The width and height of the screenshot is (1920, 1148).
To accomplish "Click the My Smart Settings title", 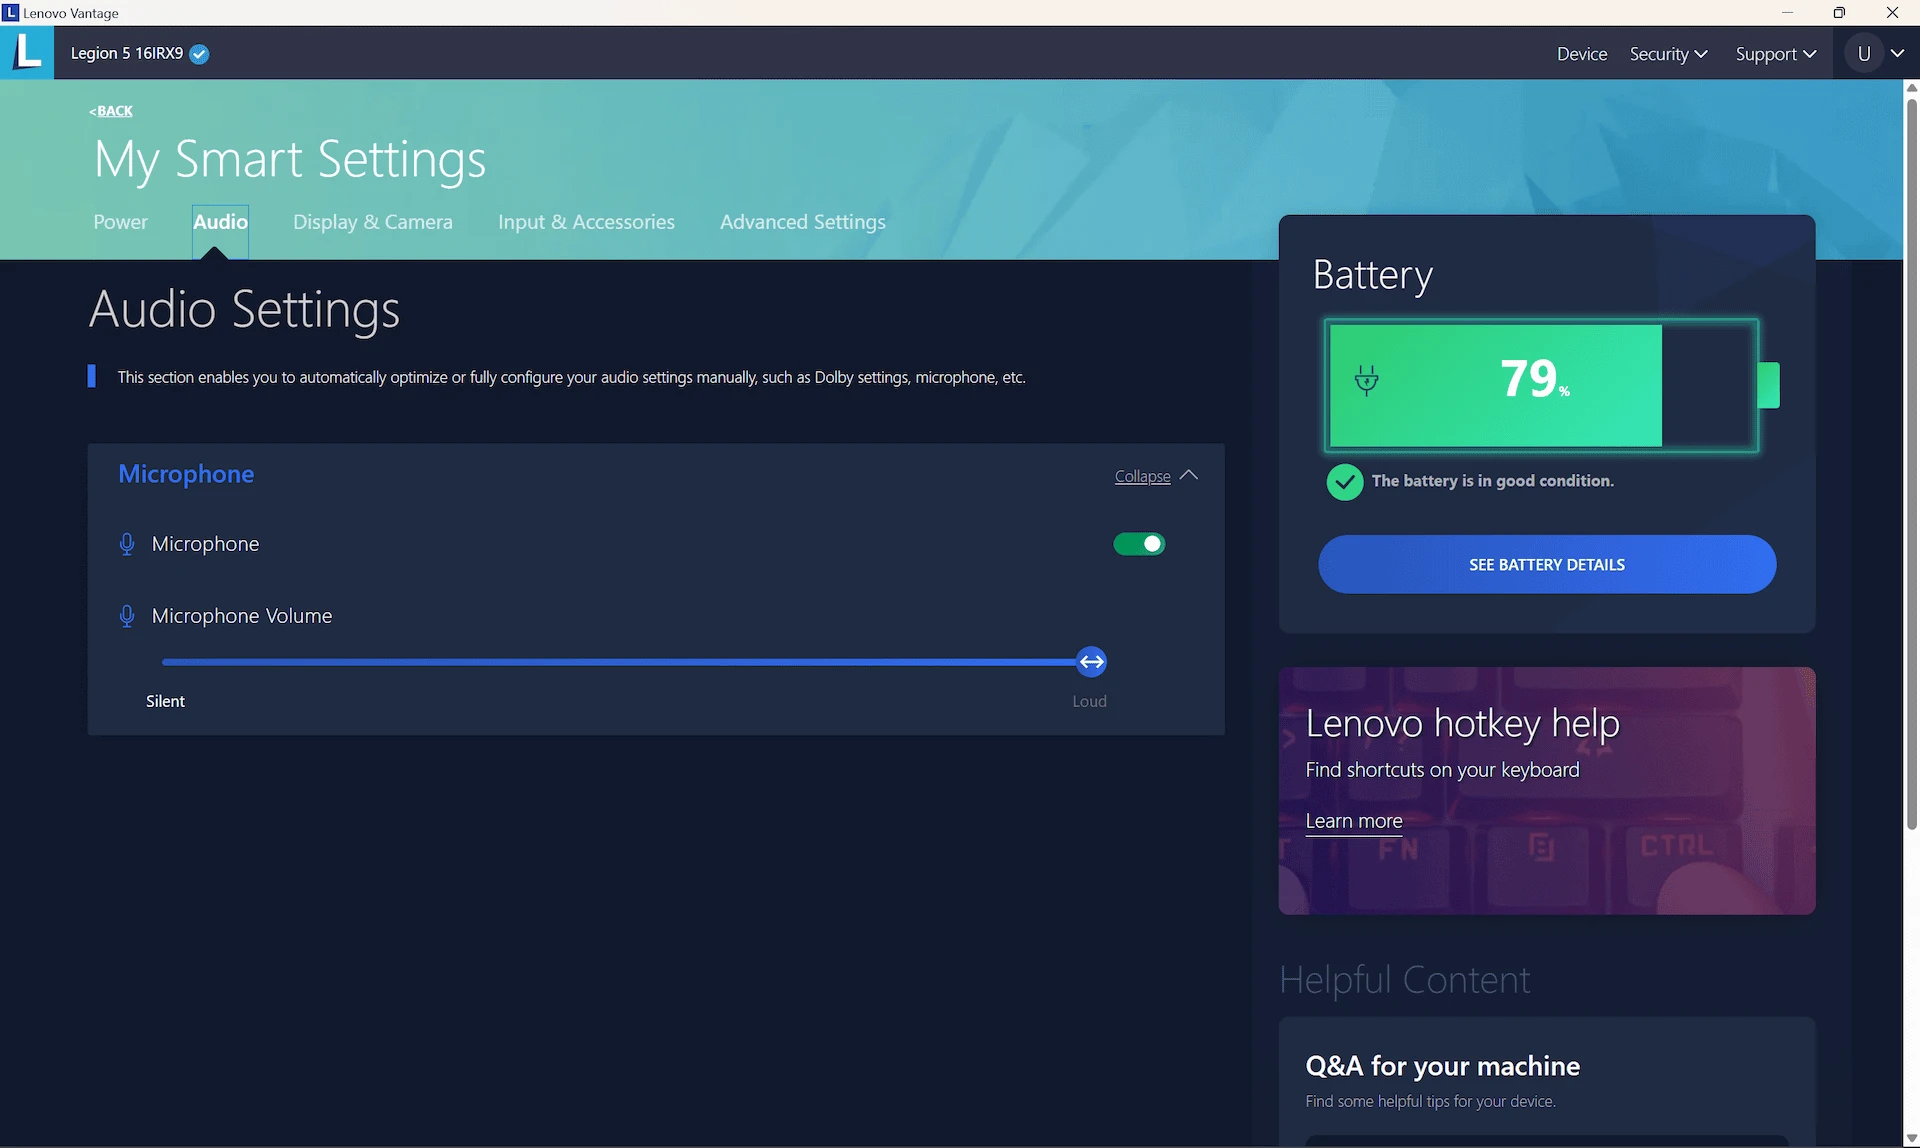I will click(290, 160).
